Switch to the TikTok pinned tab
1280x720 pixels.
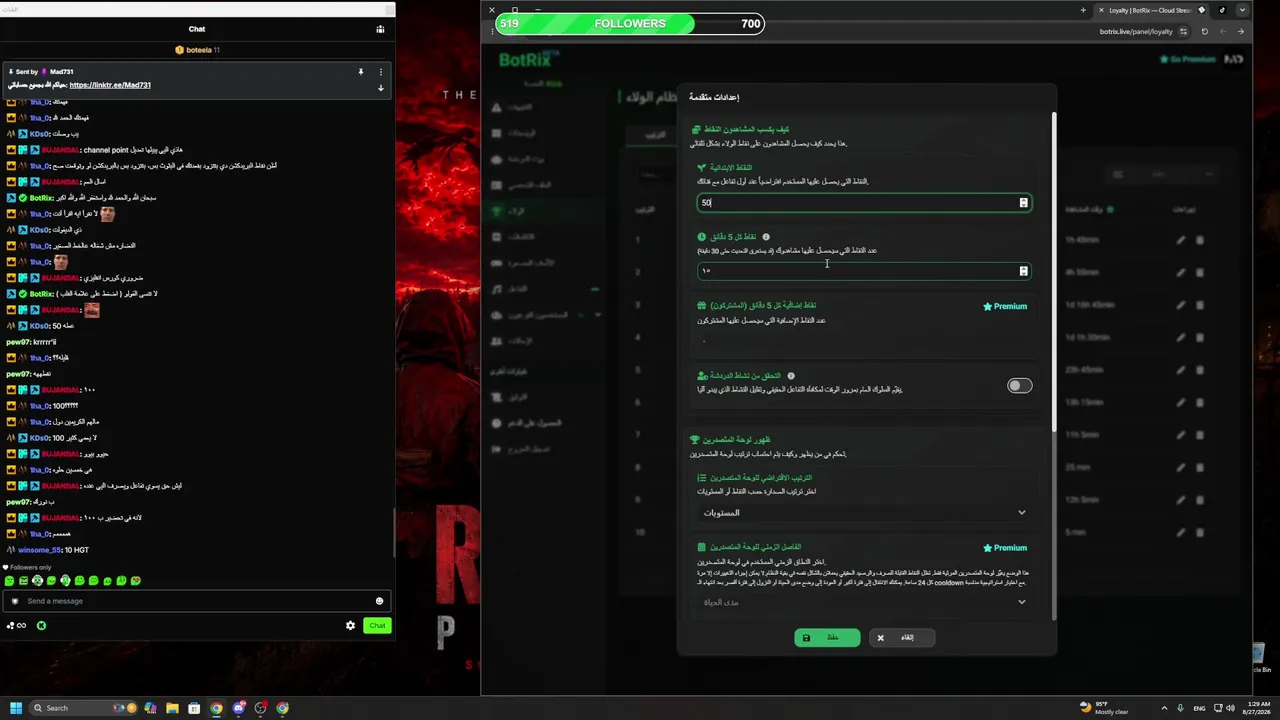point(1221,10)
